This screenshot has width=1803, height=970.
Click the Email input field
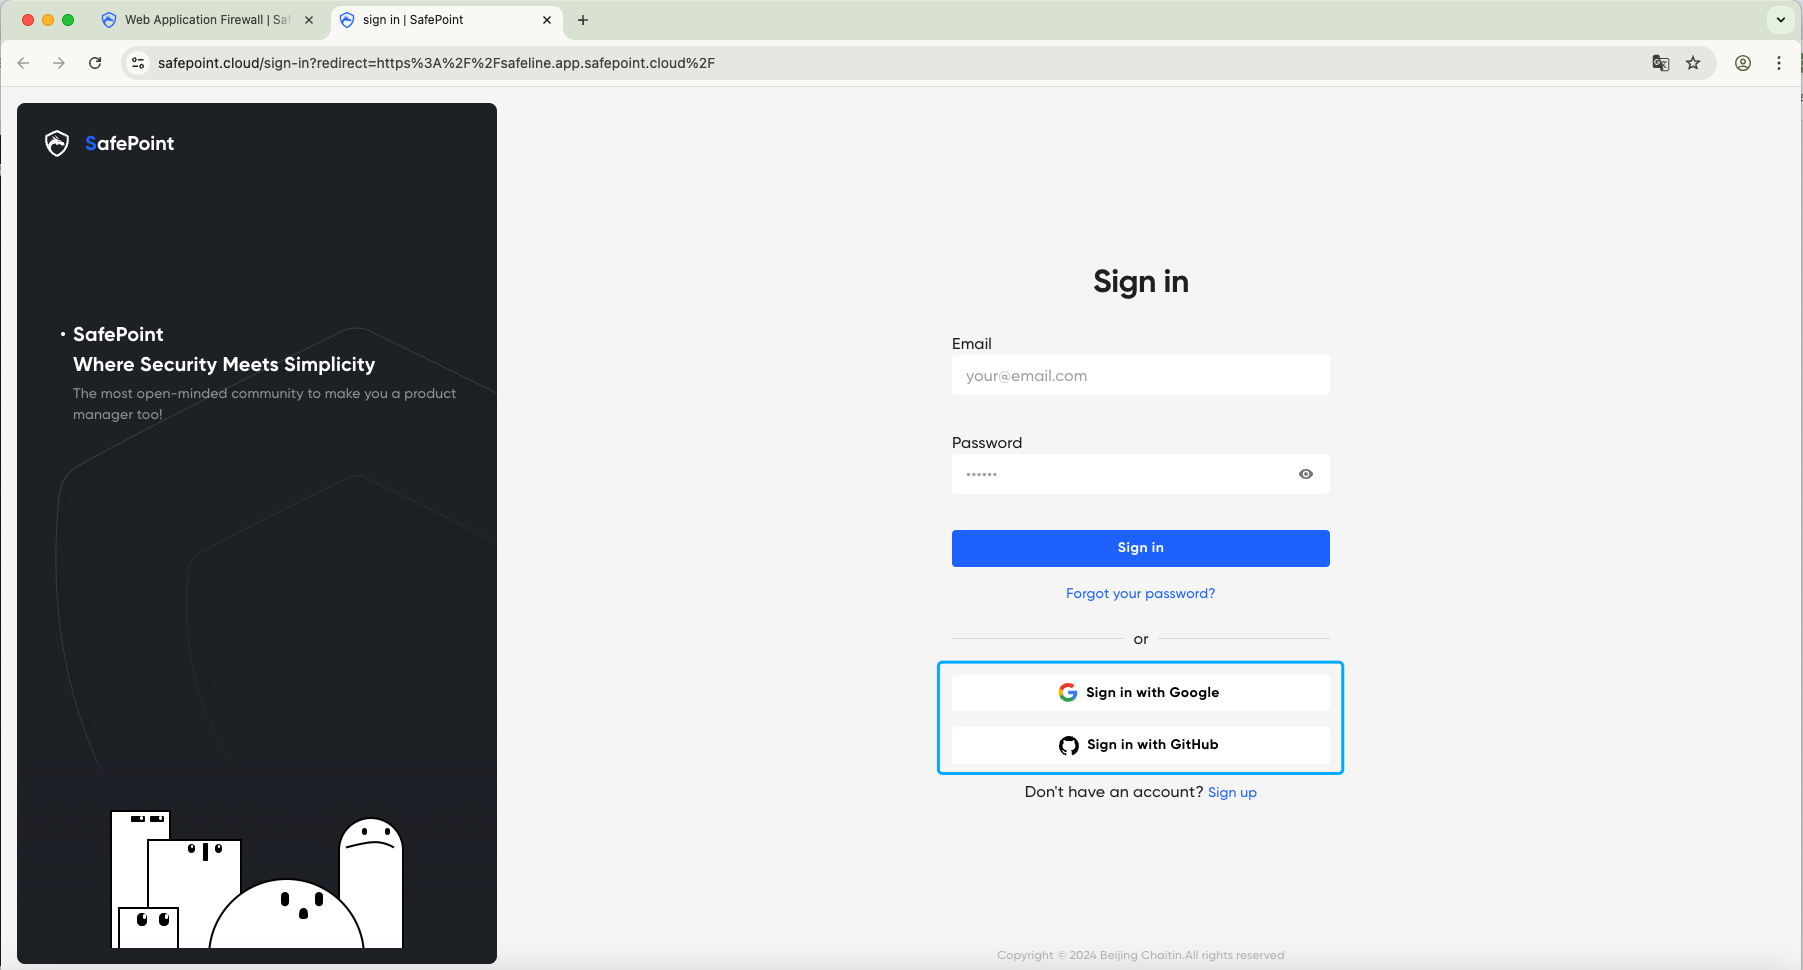coord(1141,376)
